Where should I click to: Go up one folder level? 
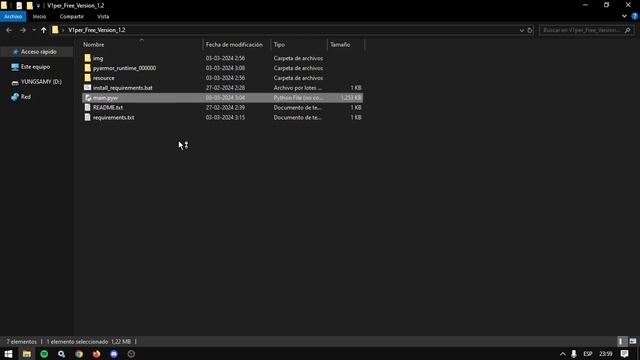tap(43, 30)
